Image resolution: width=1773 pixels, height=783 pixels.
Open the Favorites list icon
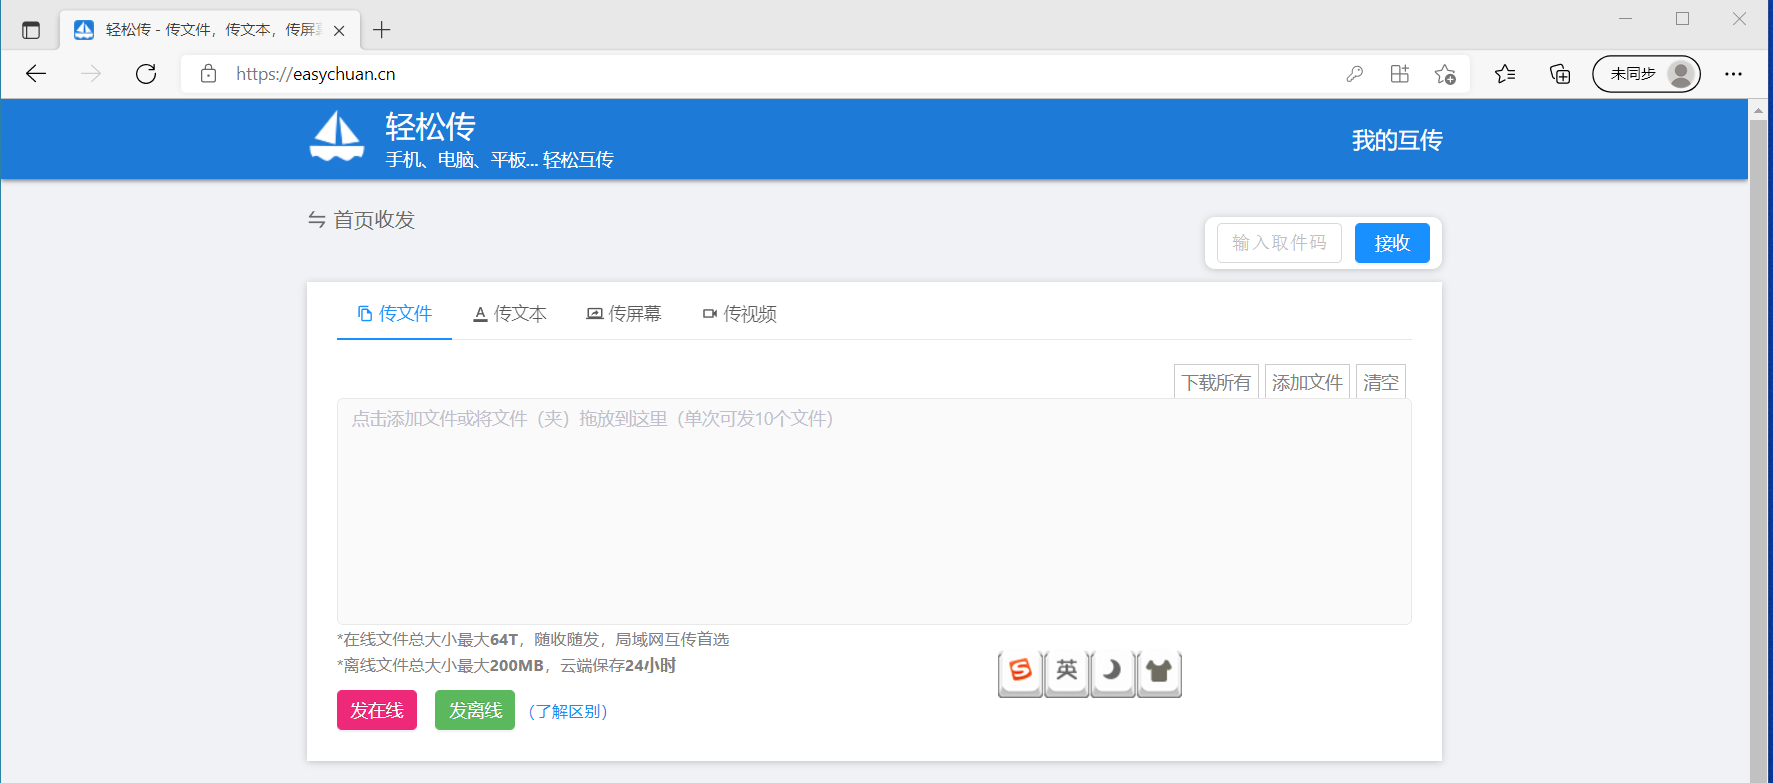click(1505, 74)
